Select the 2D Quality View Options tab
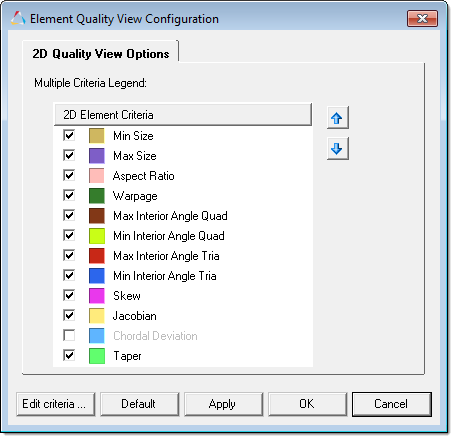This screenshot has width=454, height=439. click(101, 53)
